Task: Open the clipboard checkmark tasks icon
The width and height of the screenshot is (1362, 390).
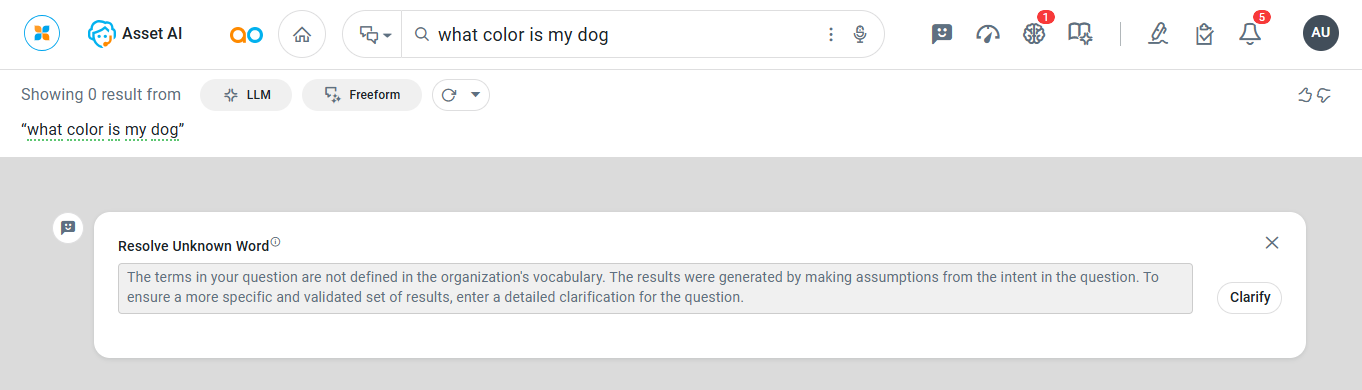Action: [1204, 34]
